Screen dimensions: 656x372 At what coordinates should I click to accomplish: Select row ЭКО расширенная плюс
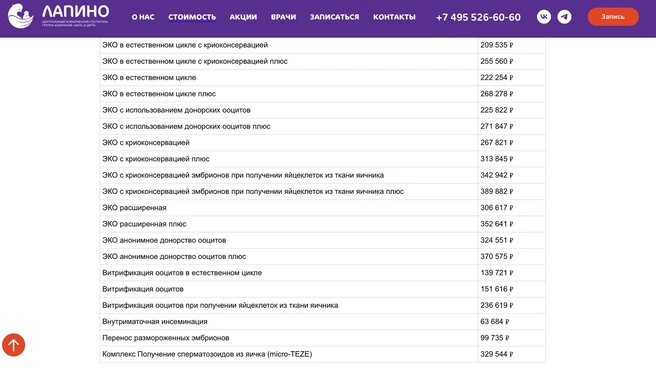point(322,224)
